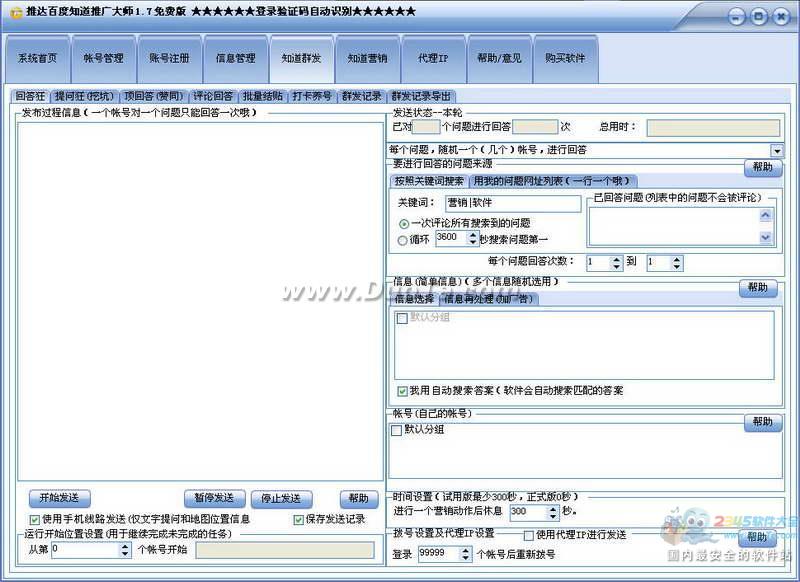Open 帮助 next to 停止发送
Viewport: 800px width, 582px height.
(359, 498)
